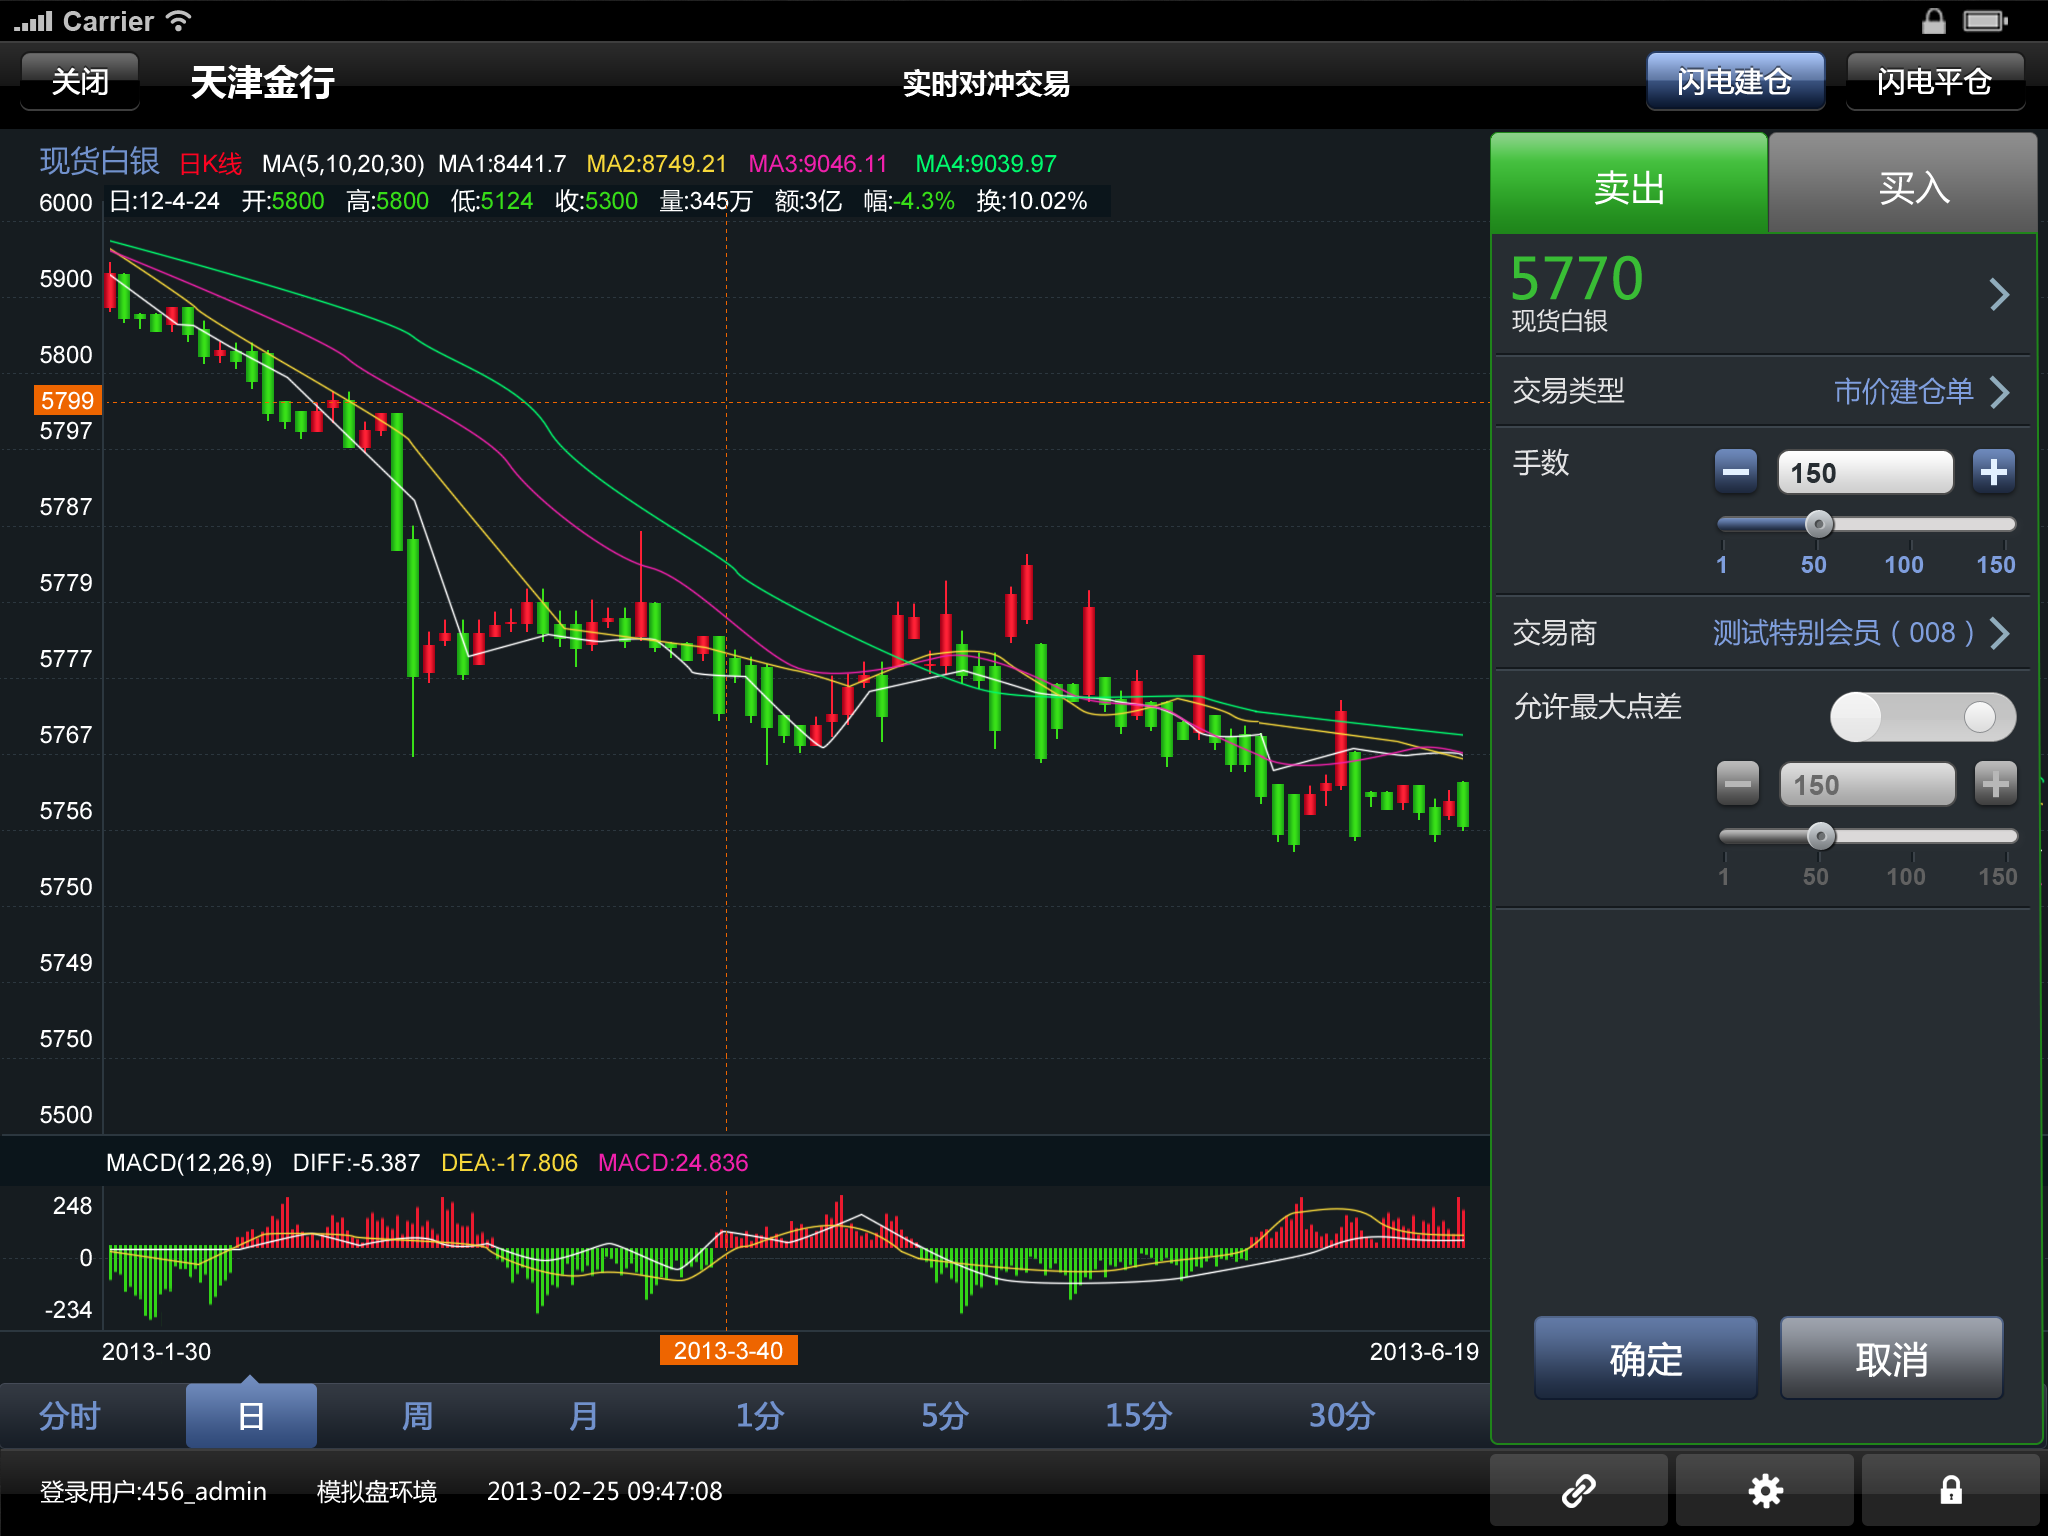Click the MACD(12,26,9) indicator label
The image size is (2048, 1536).
(189, 1162)
